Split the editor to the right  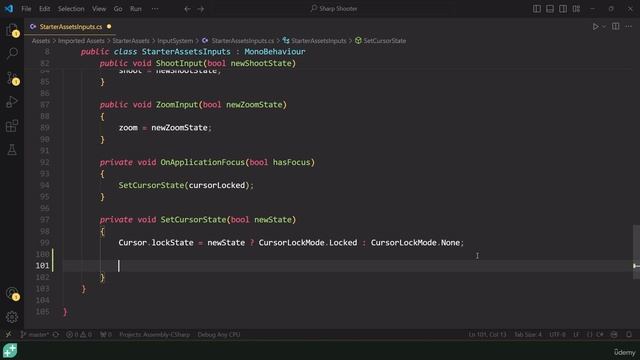[616, 27]
